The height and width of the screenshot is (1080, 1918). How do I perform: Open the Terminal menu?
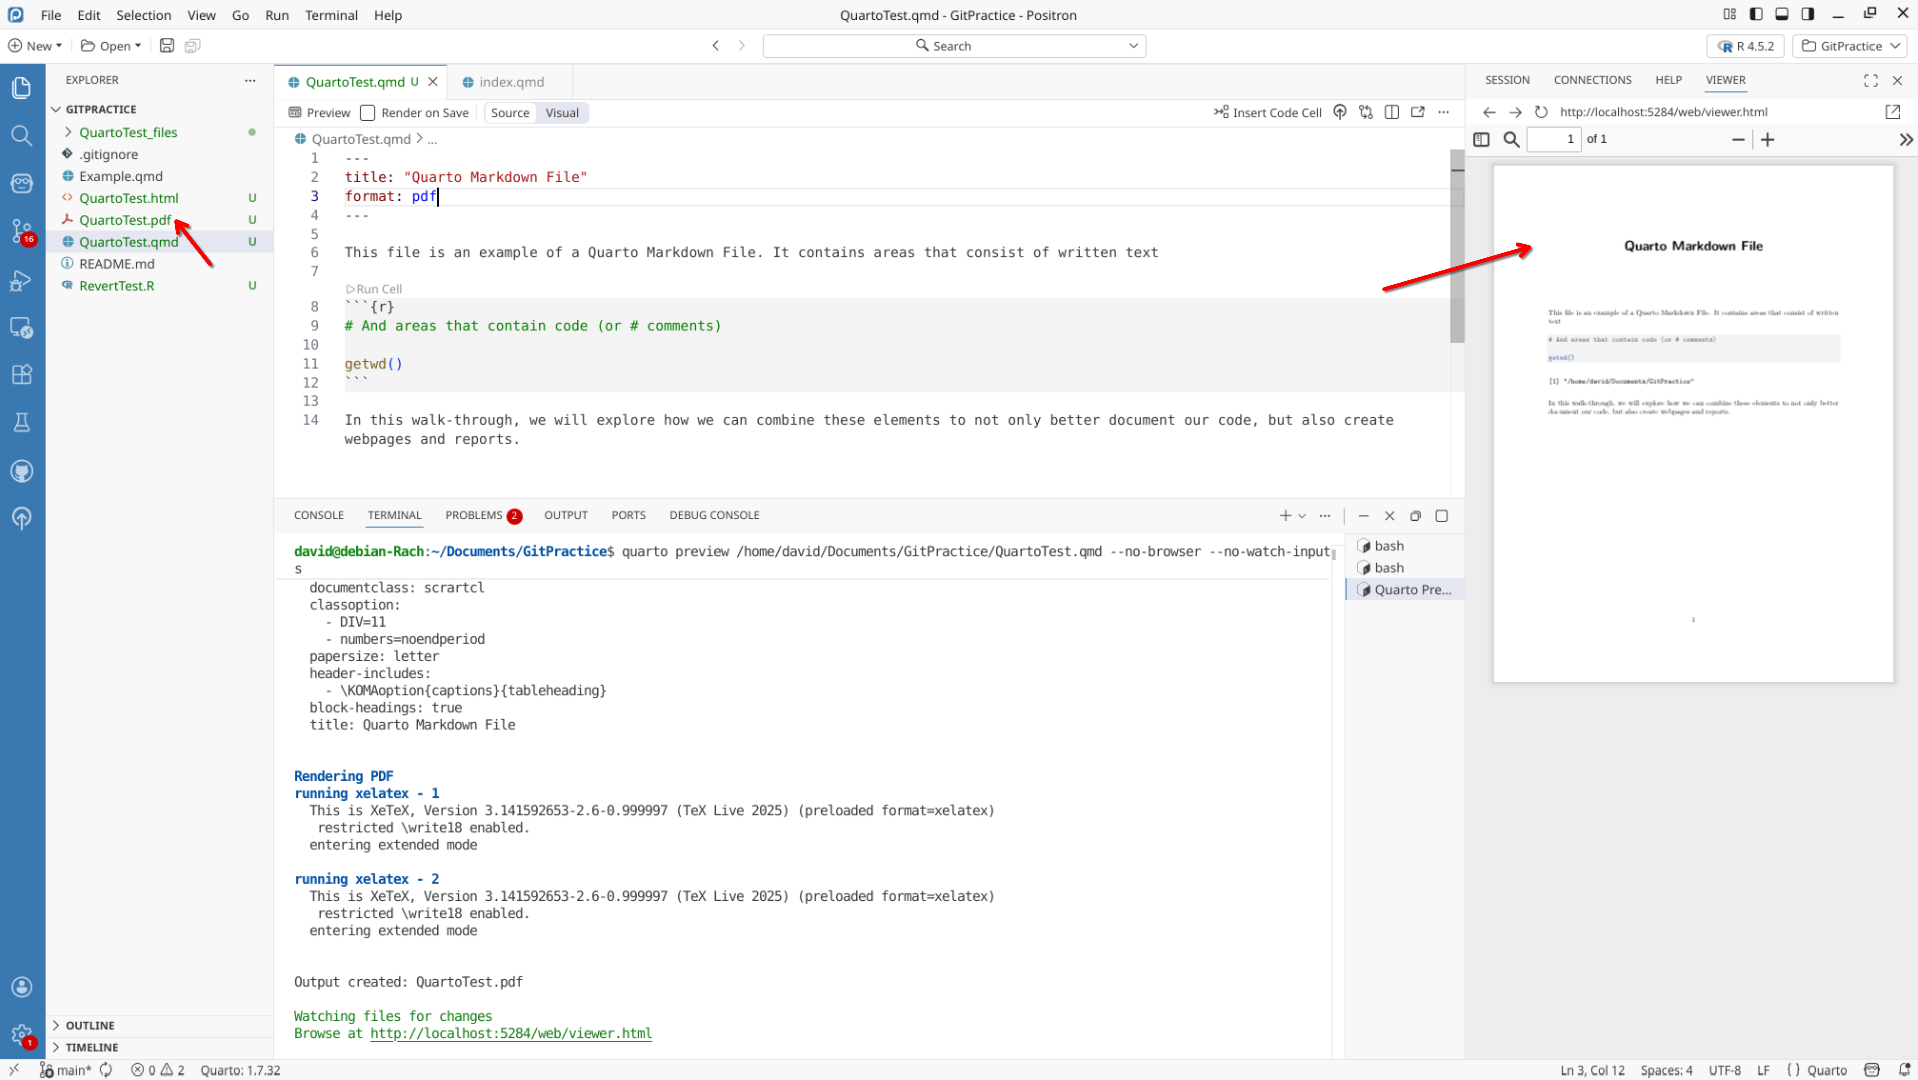(x=331, y=15)
